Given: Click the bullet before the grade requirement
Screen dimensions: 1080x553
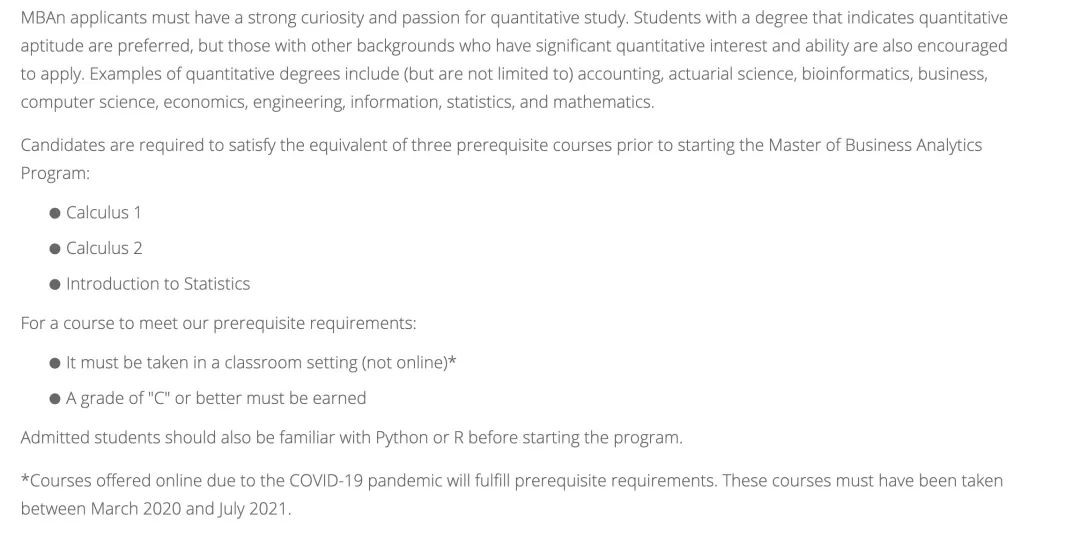Looking at the screenshot, I should (x=55, y=399).
